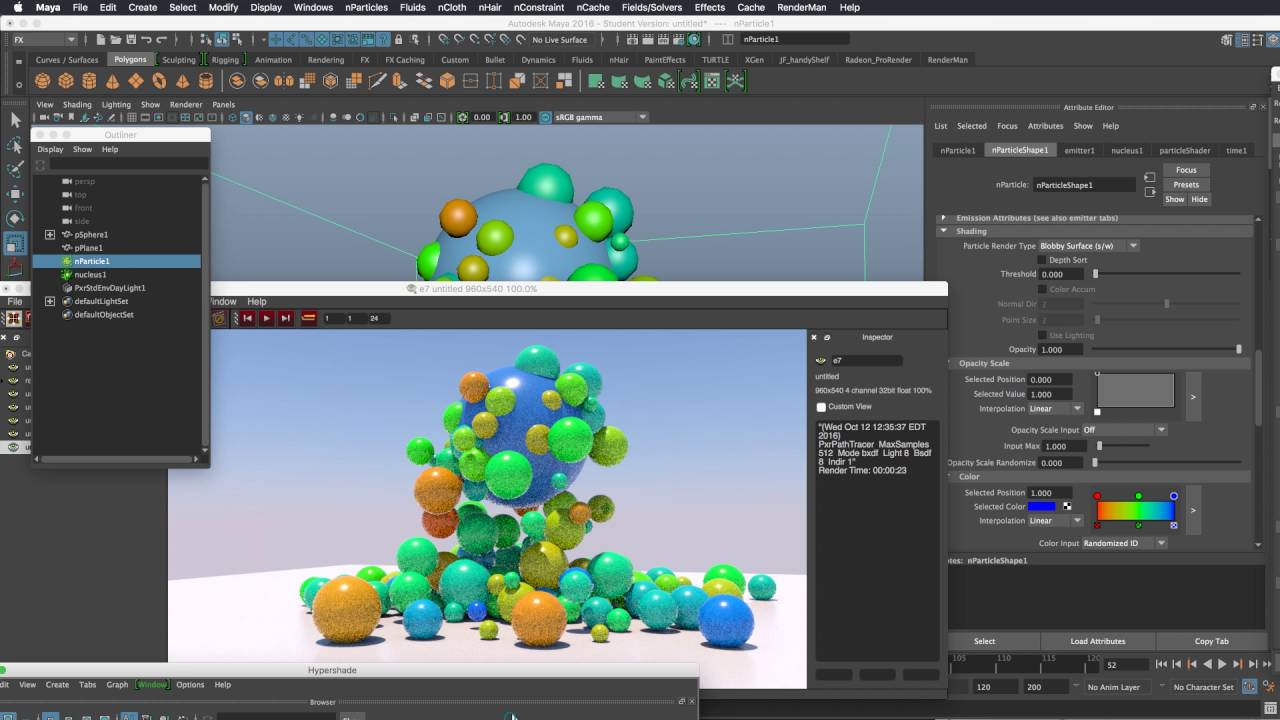The width and height of the screenshot is (1280, 720).
Task: Create a polygon pipe from the shelf
Action: (x=206, y=81)
